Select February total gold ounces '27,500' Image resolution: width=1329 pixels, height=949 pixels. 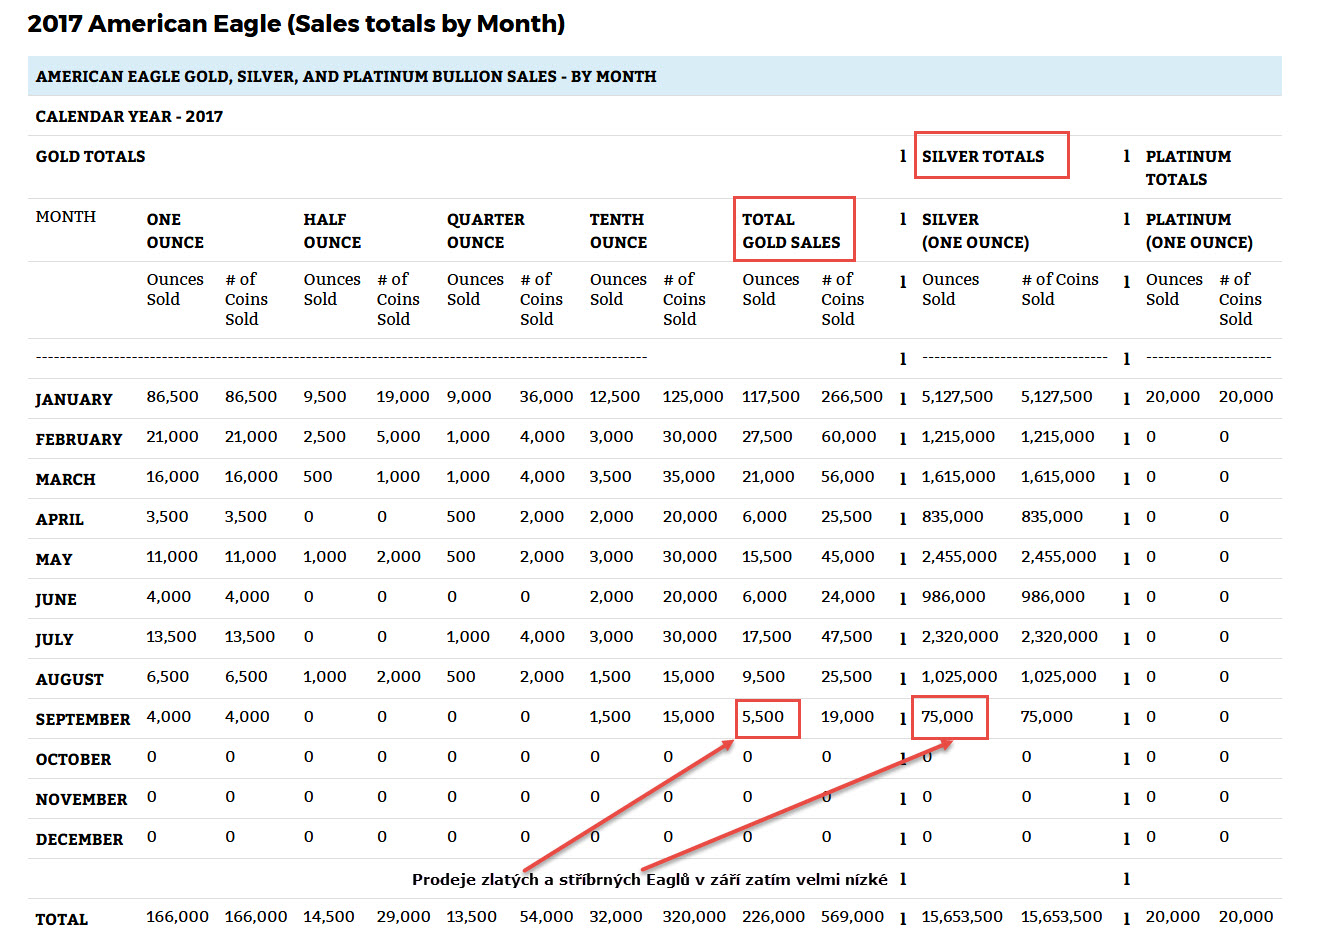click(766, 437)
